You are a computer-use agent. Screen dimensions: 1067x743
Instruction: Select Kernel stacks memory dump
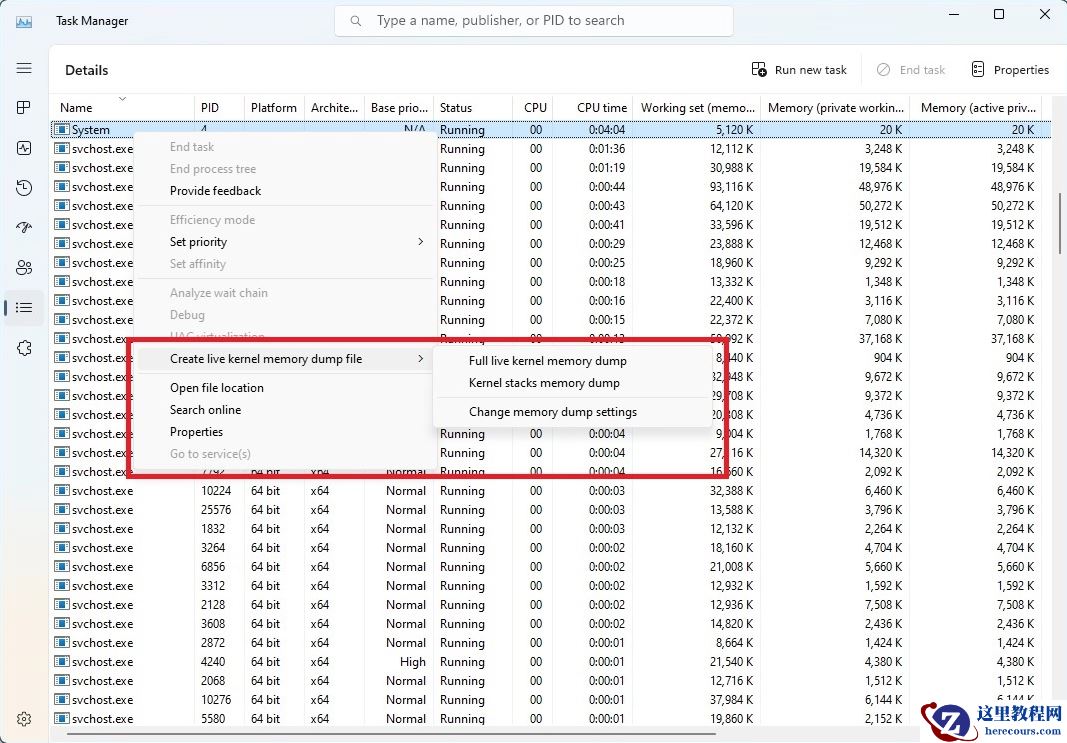(x=544, y=382)
